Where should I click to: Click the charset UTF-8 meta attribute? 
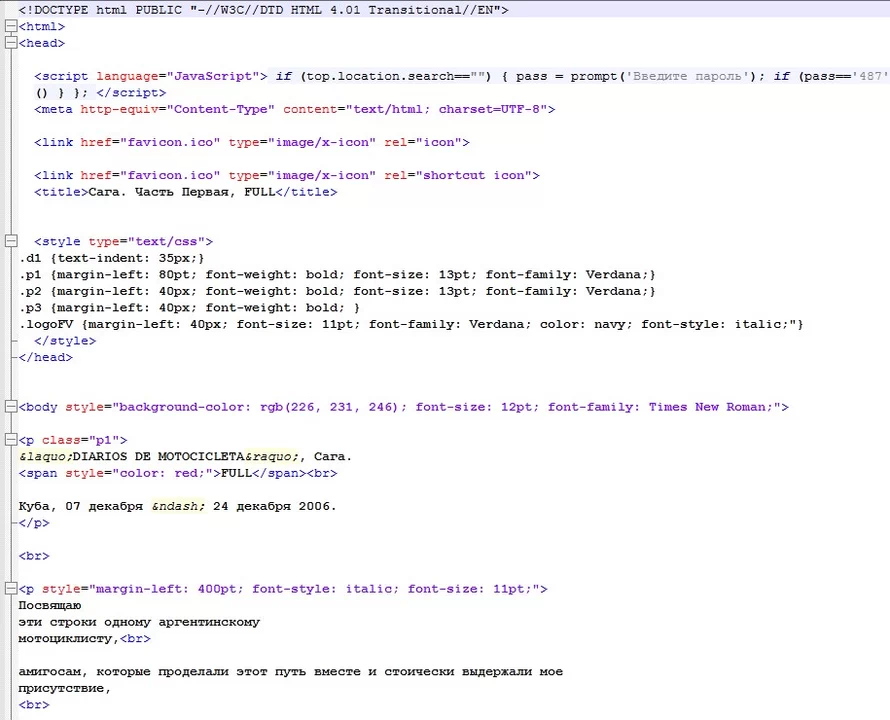pos(490,109)
